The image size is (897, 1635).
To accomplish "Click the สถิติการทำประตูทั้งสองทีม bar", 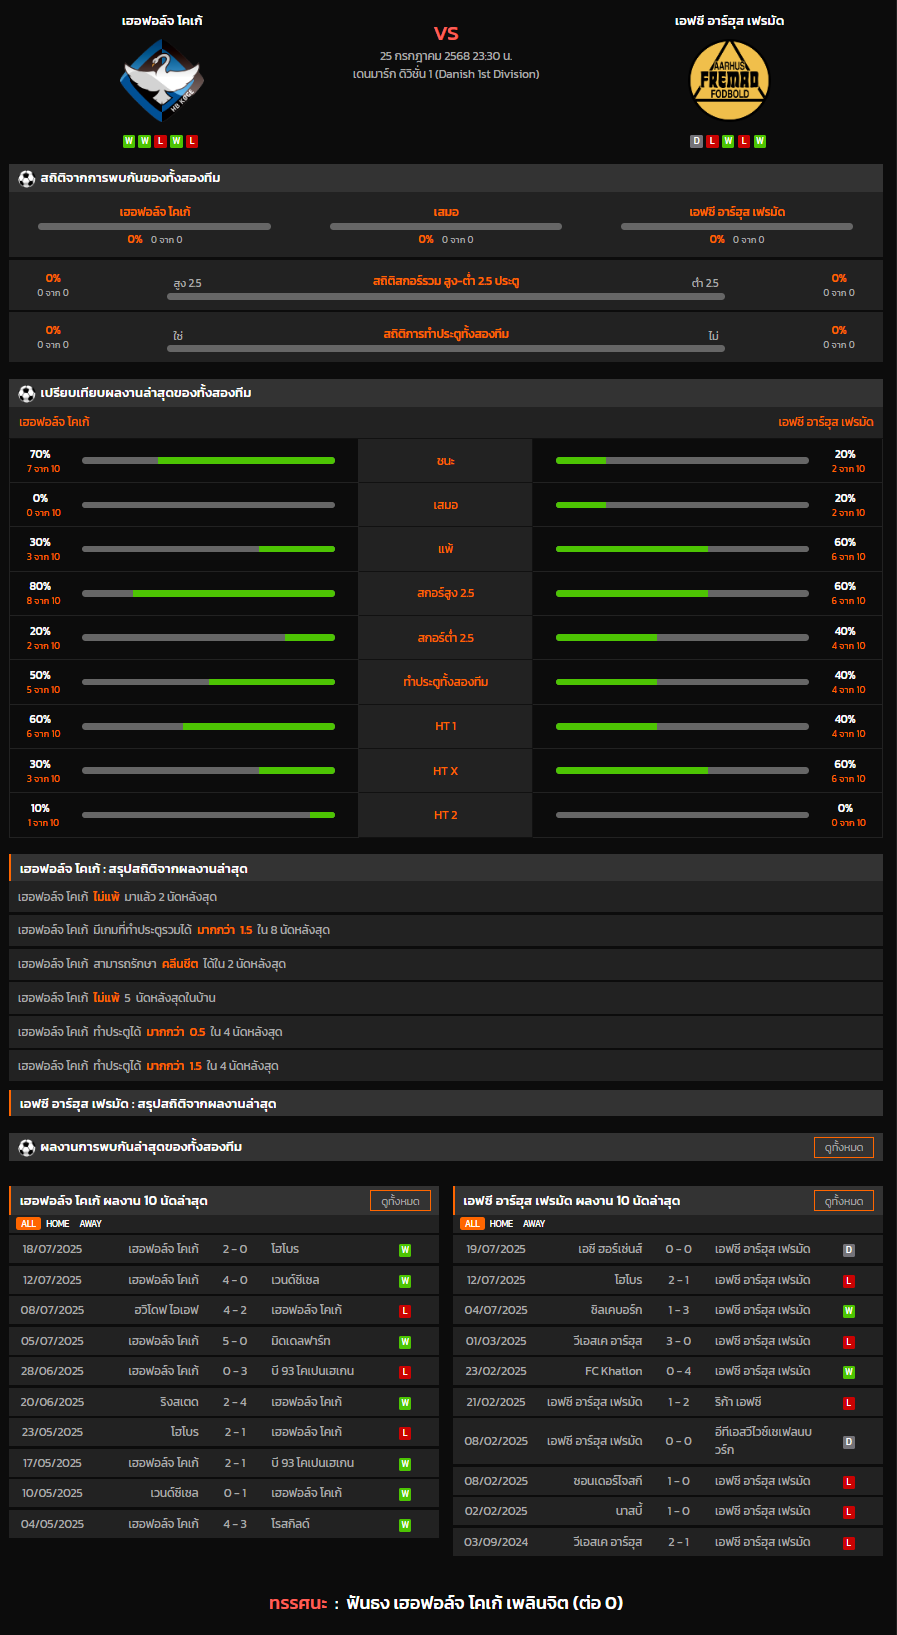I will [446, 349].
